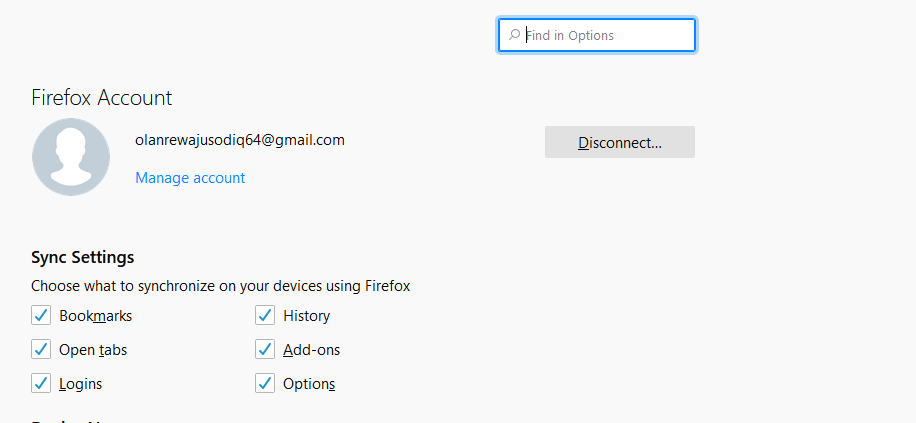Click the Add-ons label text
This screenshot has width=916, height=423.
click(311, 350)
